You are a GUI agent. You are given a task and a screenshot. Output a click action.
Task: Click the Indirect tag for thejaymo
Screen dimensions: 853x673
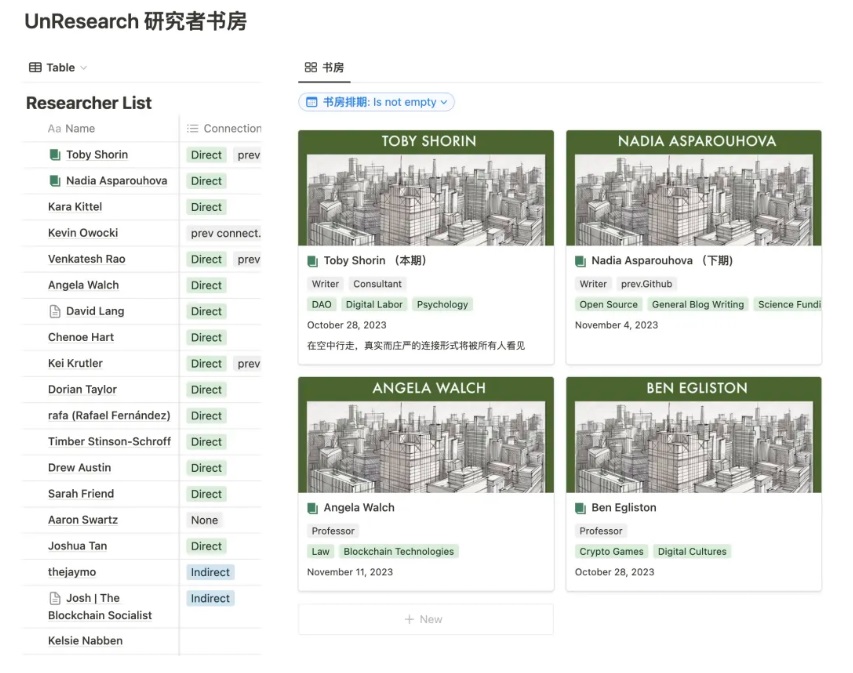coord(210,572)
